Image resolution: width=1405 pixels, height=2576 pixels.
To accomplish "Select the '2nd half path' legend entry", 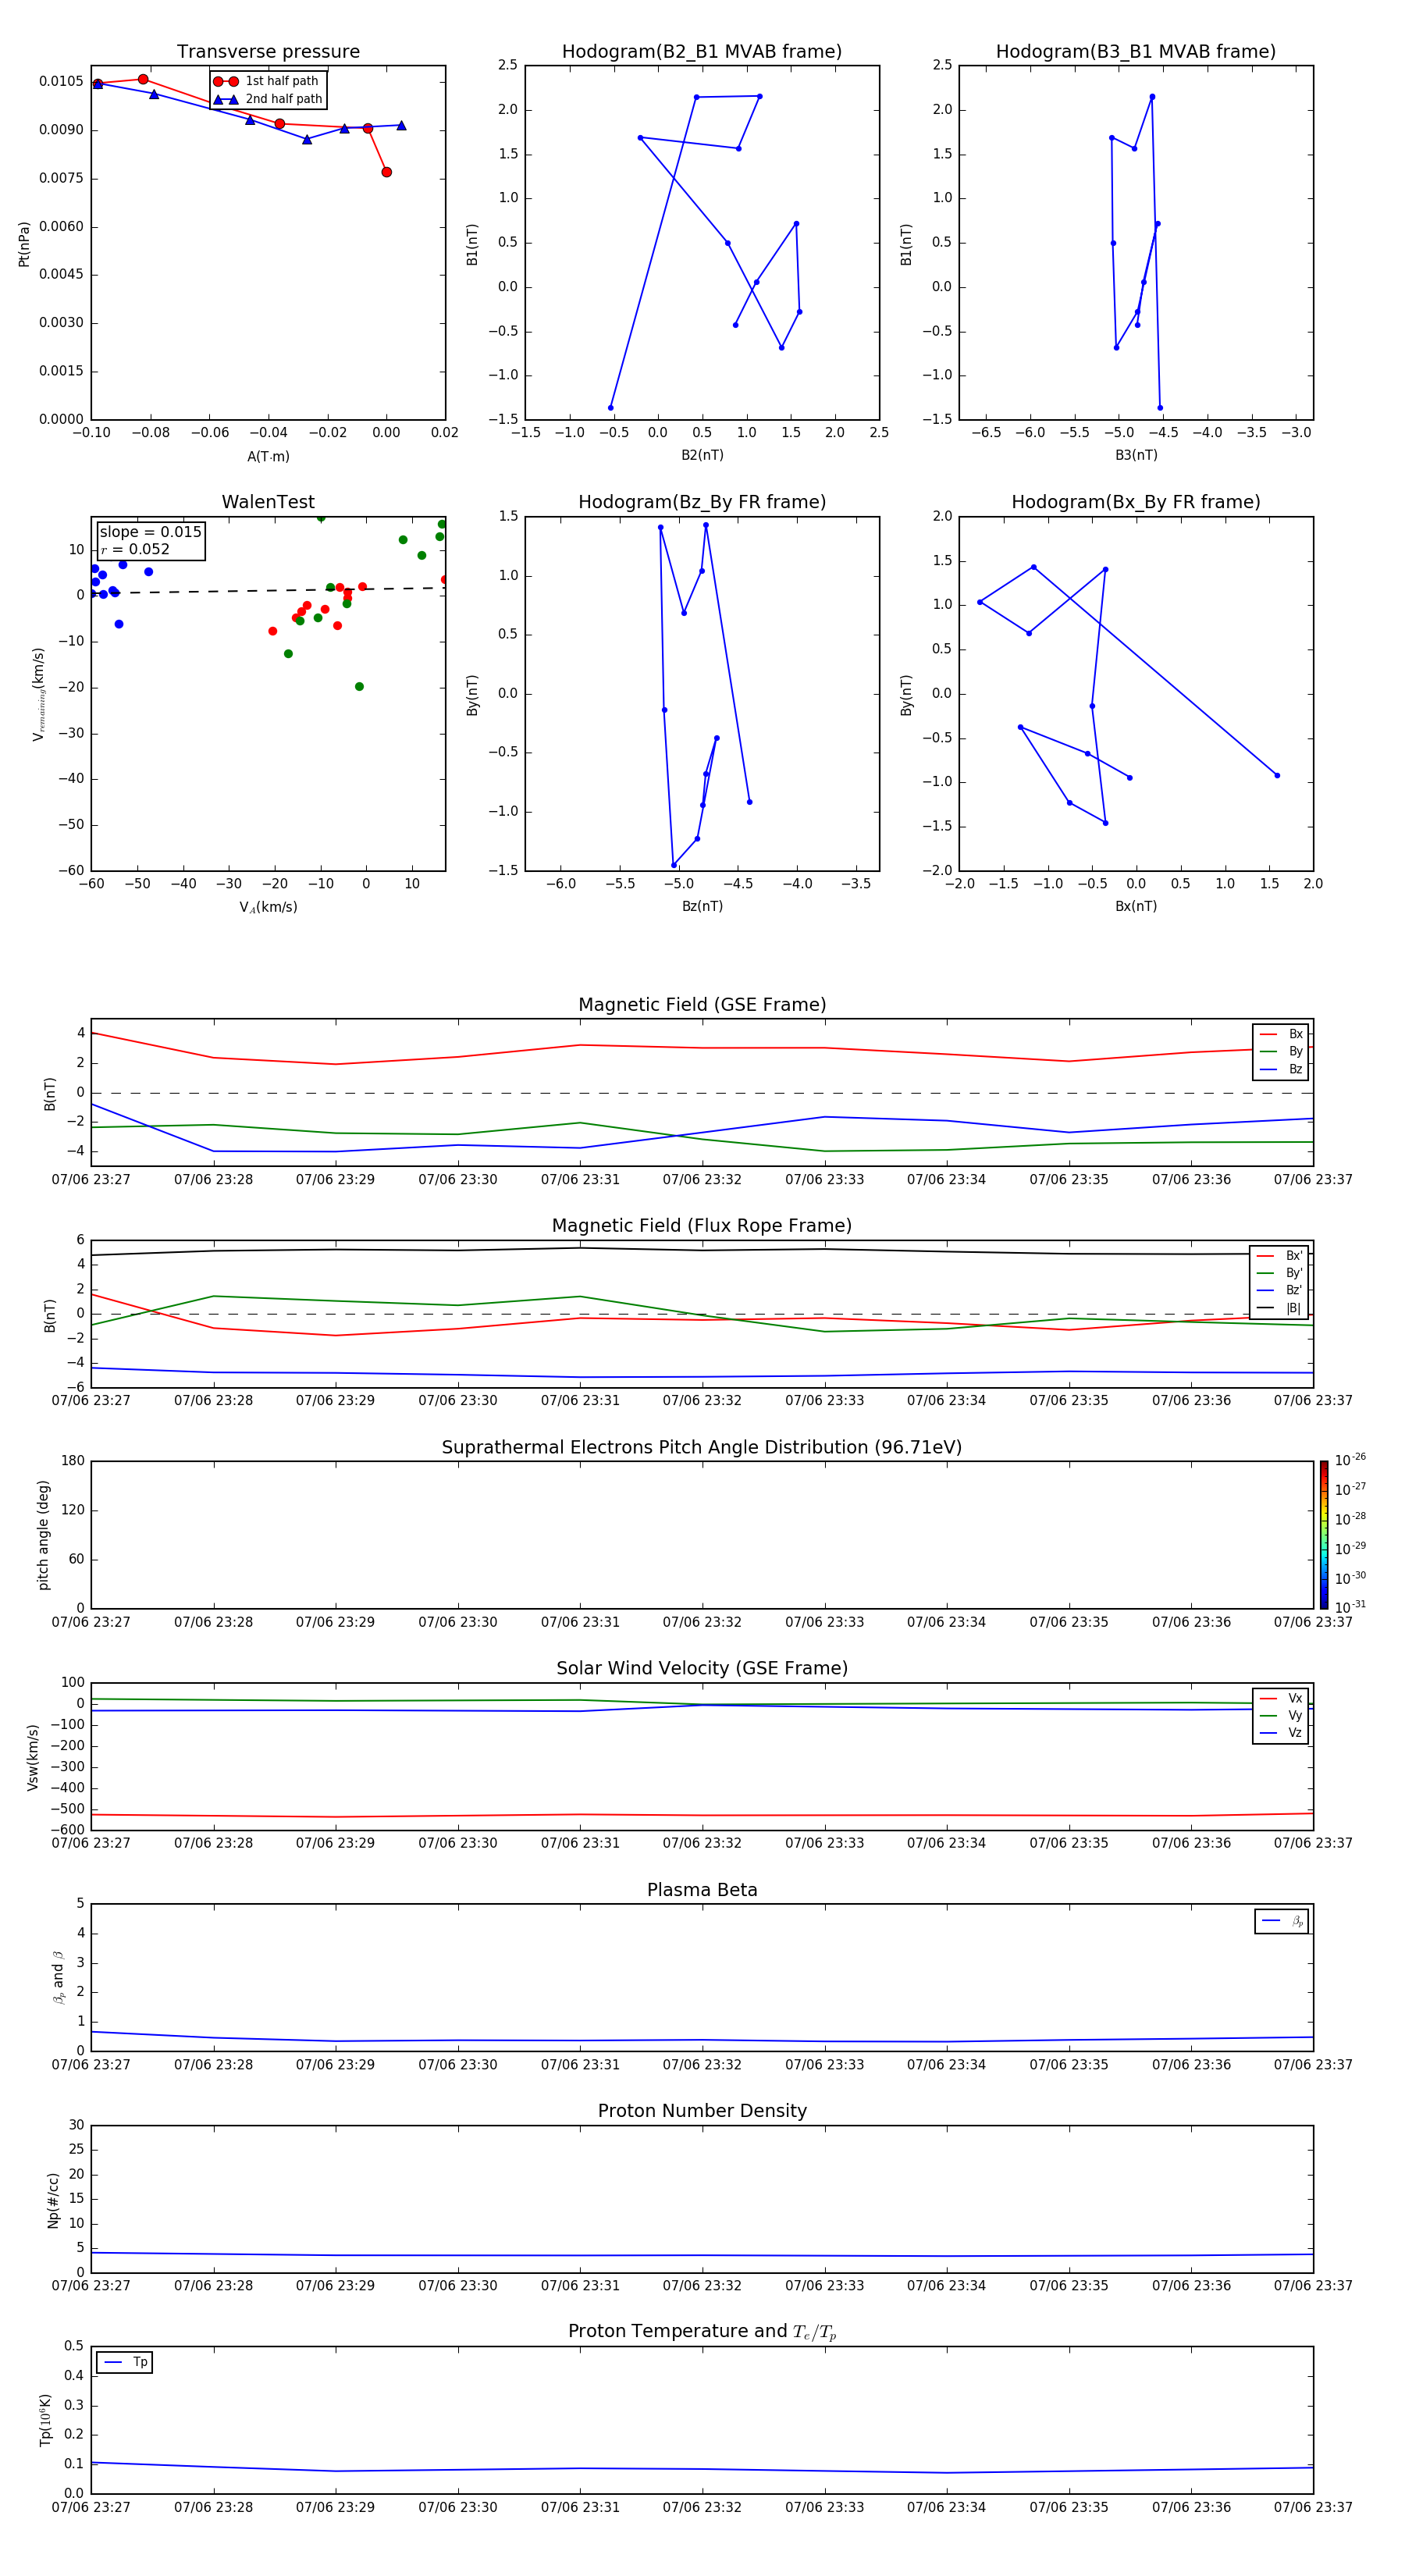I will tap(268, 99).
